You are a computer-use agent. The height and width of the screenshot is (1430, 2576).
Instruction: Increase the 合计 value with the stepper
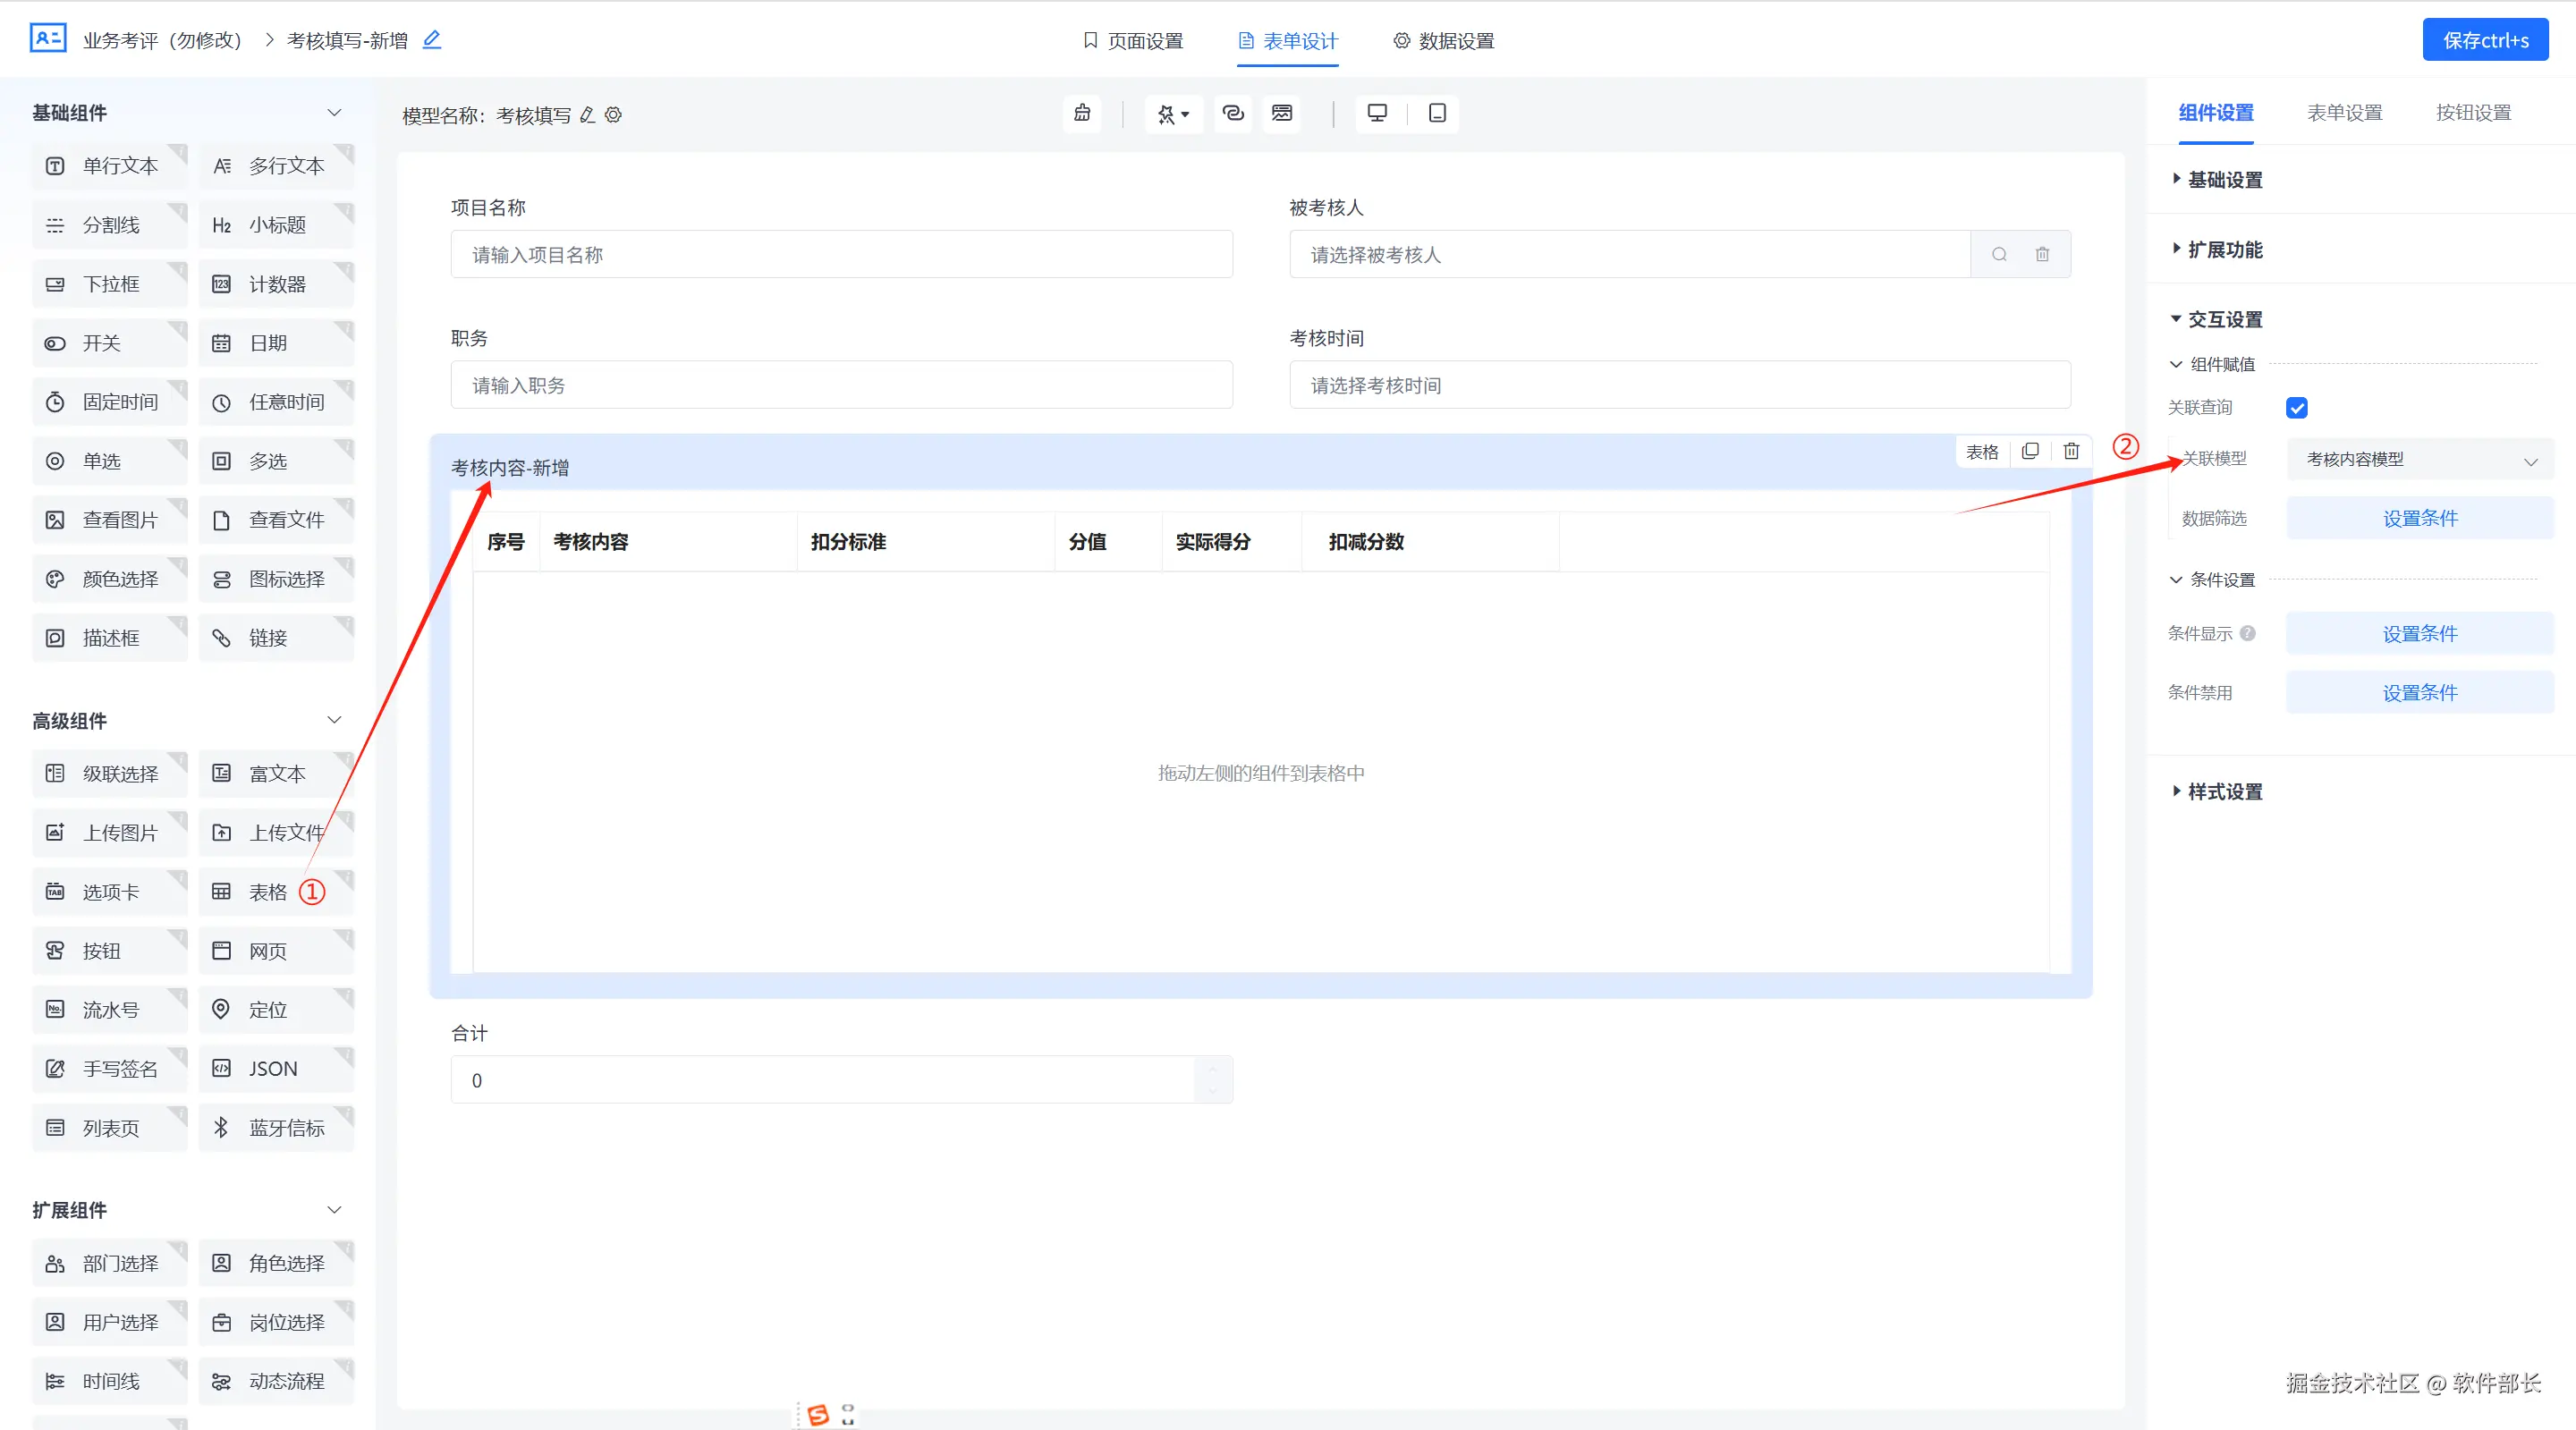1212,1068
